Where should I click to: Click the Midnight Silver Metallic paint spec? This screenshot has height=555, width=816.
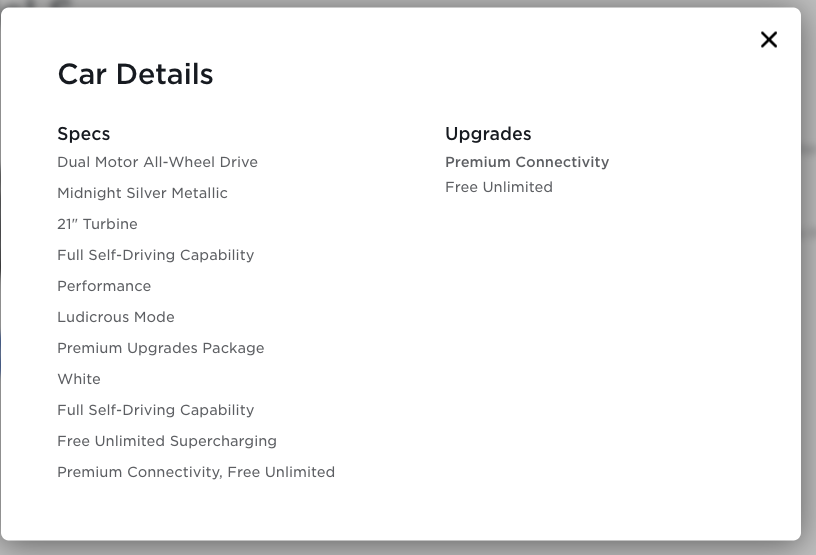point(142,193)
